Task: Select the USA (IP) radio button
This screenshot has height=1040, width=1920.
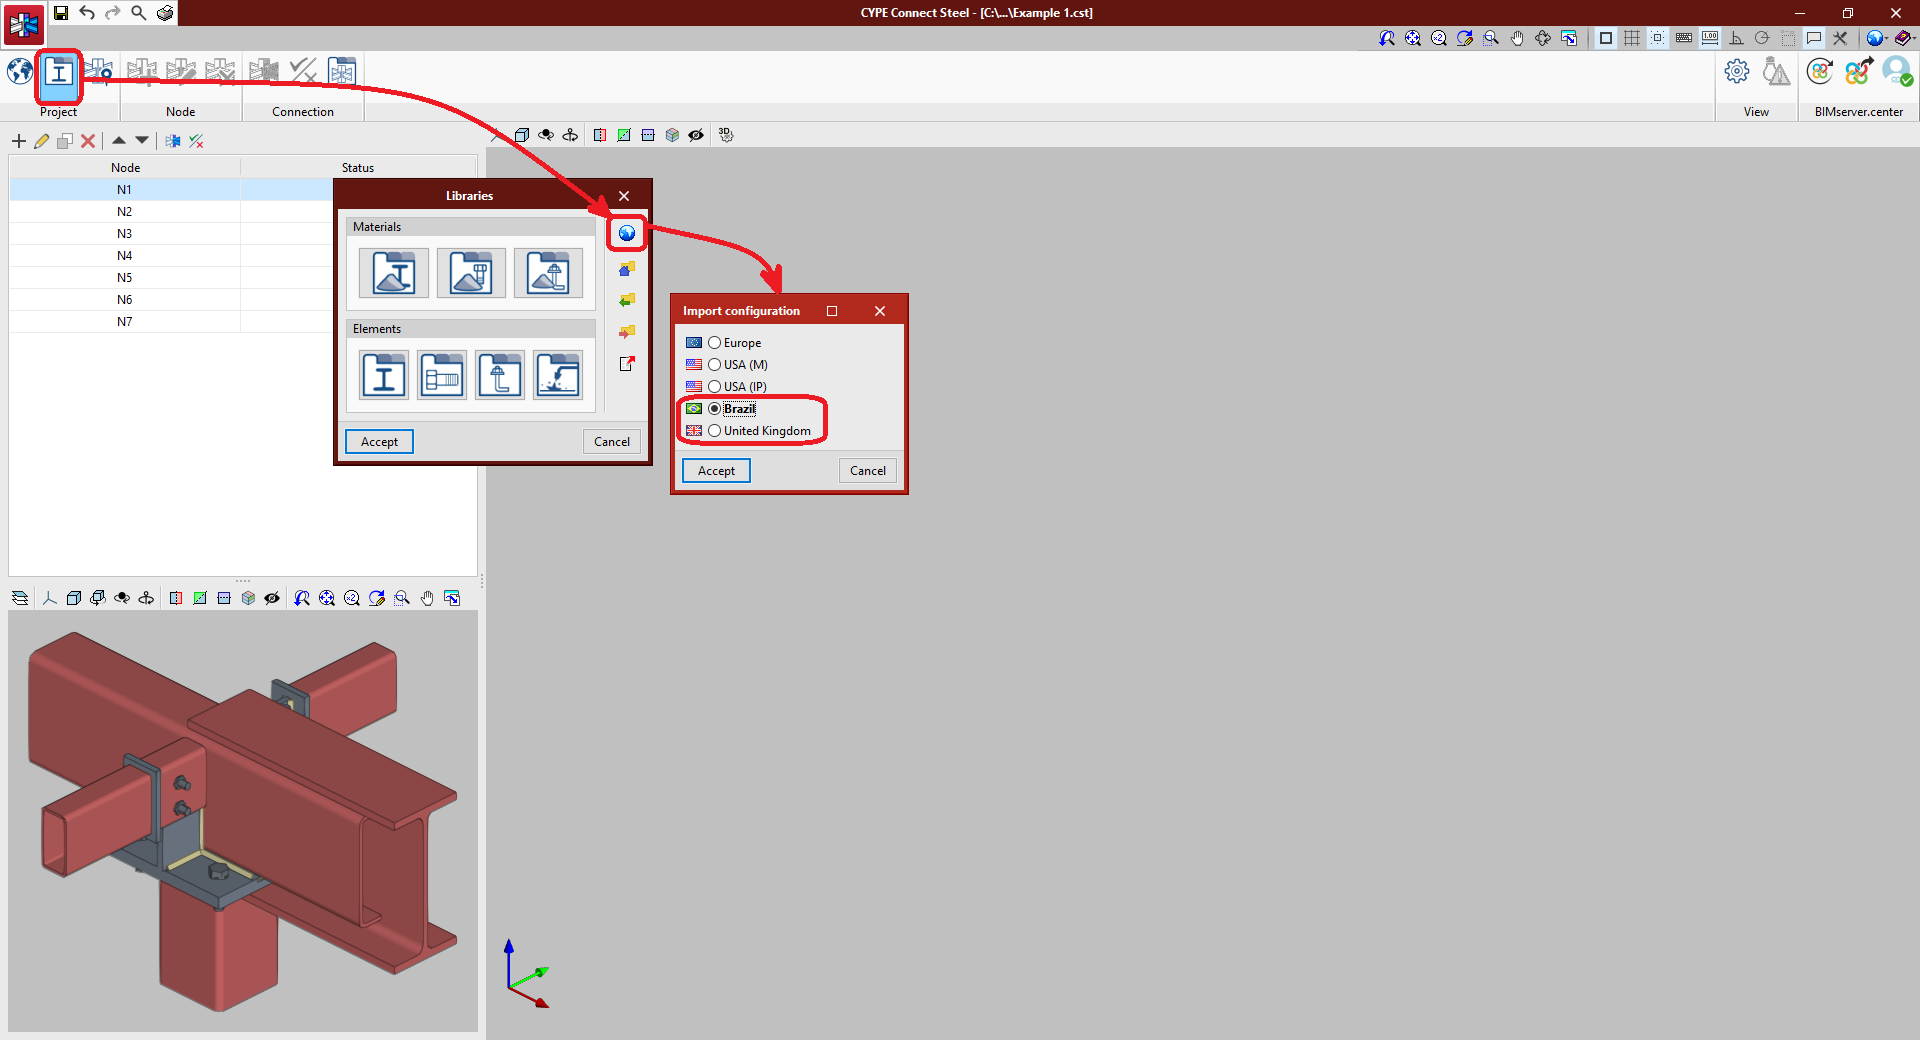Action: pos(714,387)
